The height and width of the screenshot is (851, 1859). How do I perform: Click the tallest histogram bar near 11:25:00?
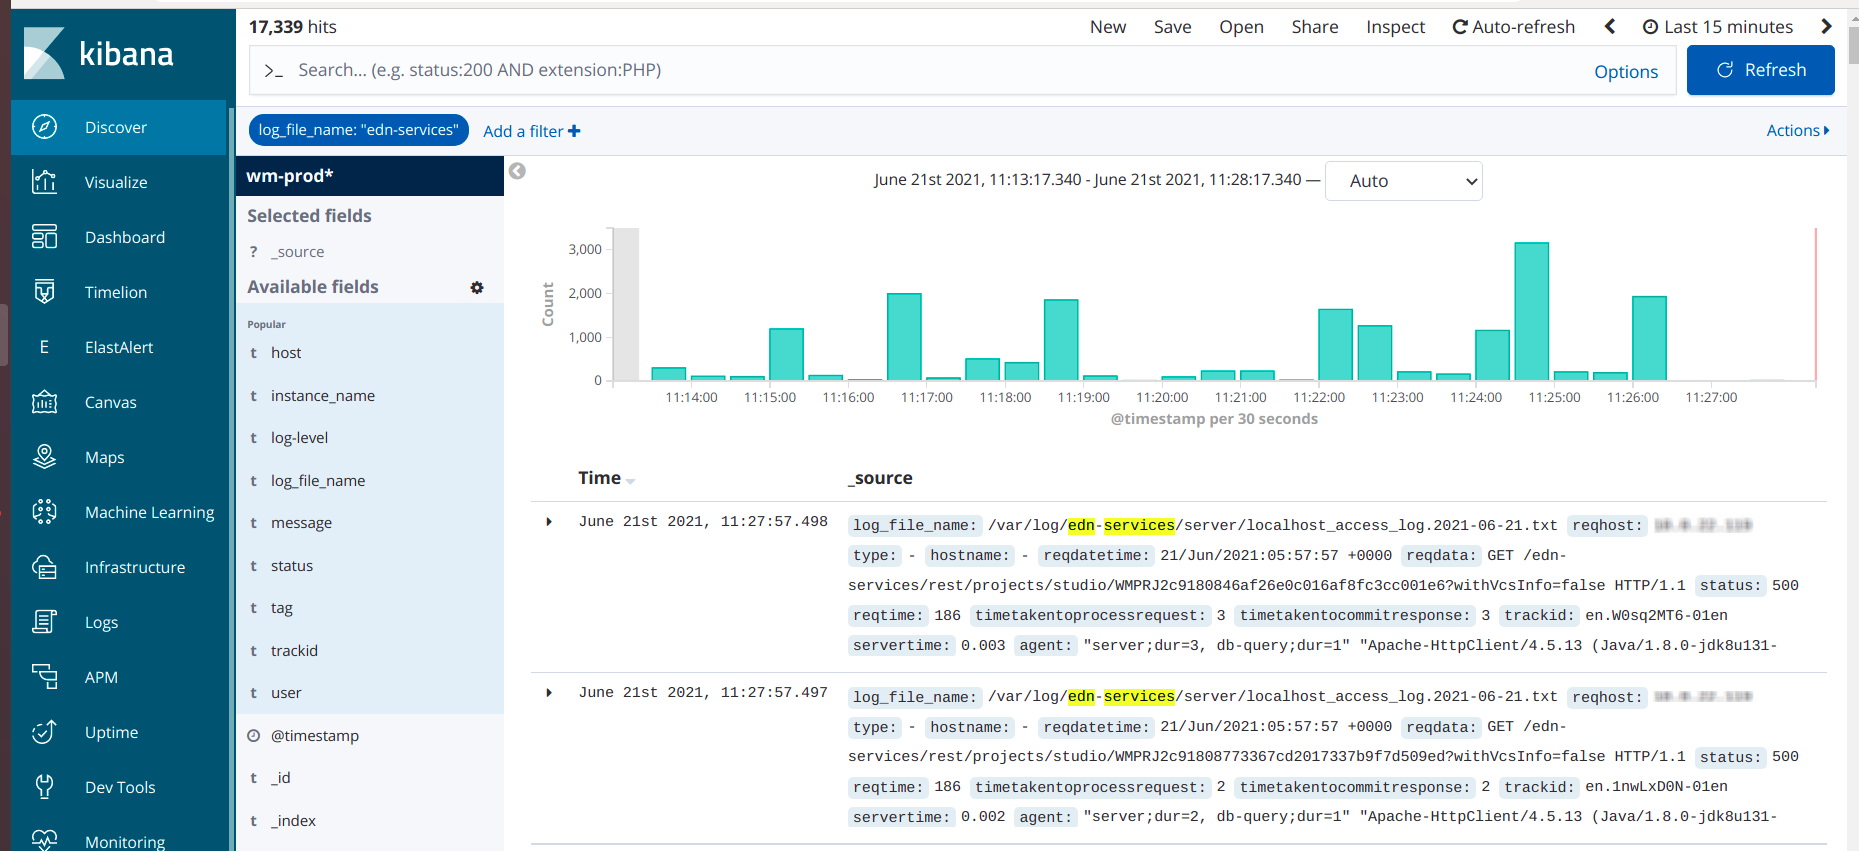(x=1531, y=311)
